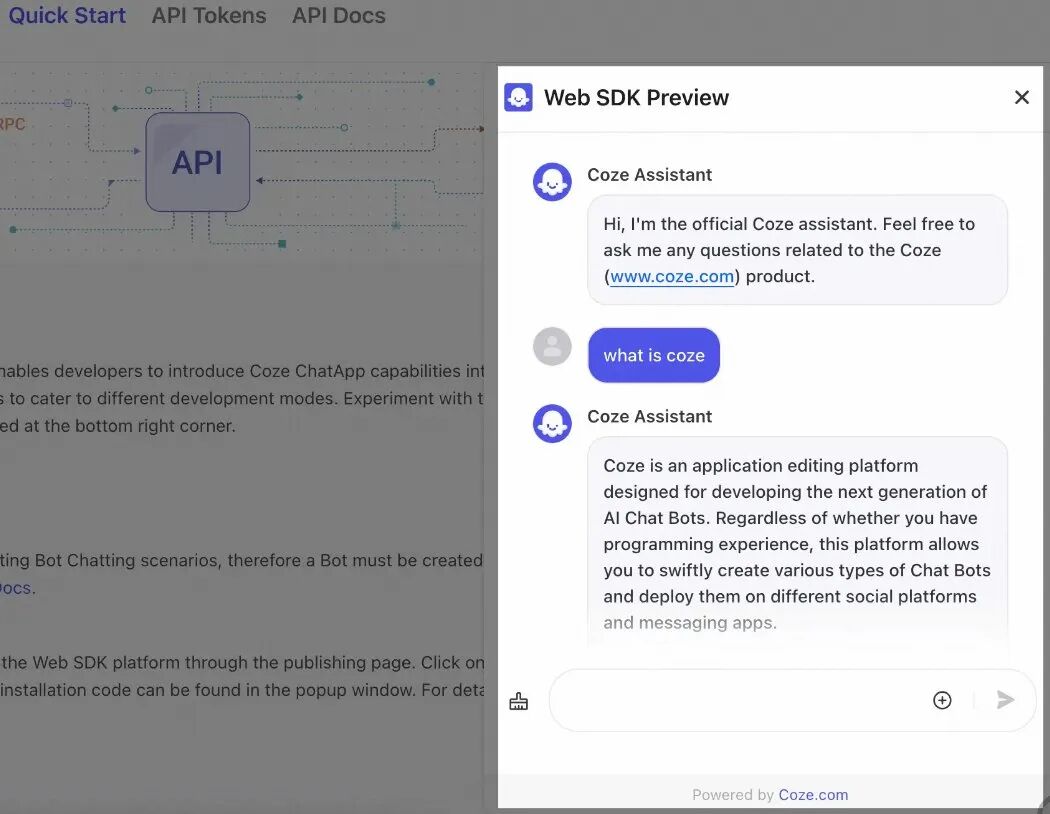Close the Web SDK Preview panel

pos(1021,98)
